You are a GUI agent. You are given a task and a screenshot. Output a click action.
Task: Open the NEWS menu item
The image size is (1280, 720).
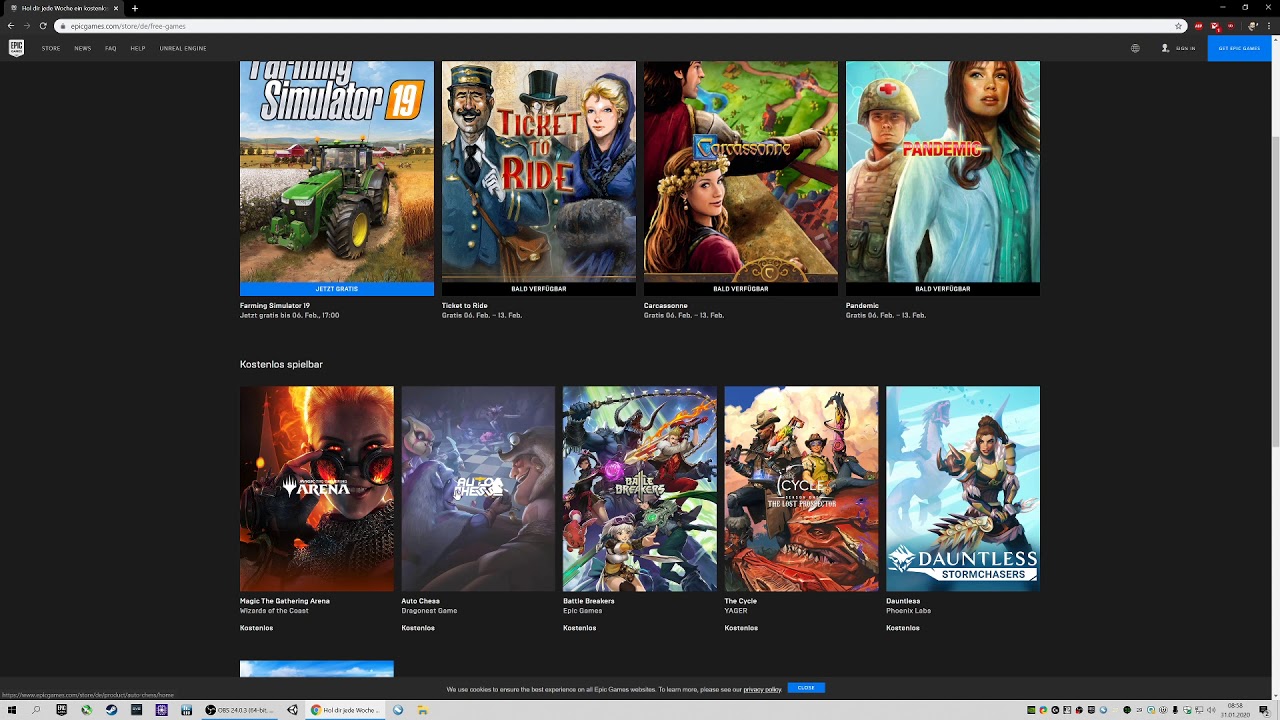82,48
